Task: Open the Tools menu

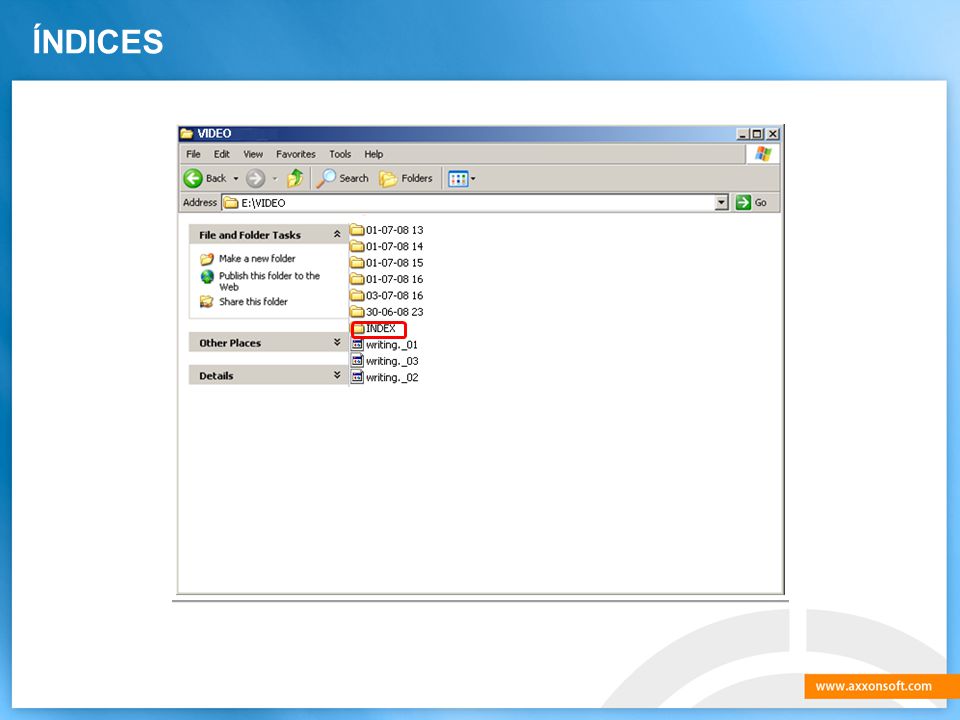Action: (340, 154)
